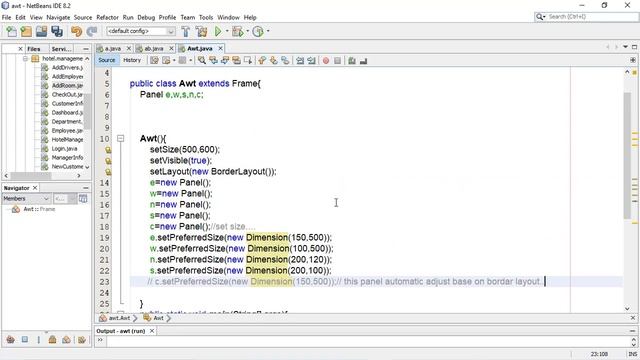The image size is (640, 360).
Task: Toggle Bookmark icon in editor toolbar
Action: pyautogui.click(x=285, y=60)
